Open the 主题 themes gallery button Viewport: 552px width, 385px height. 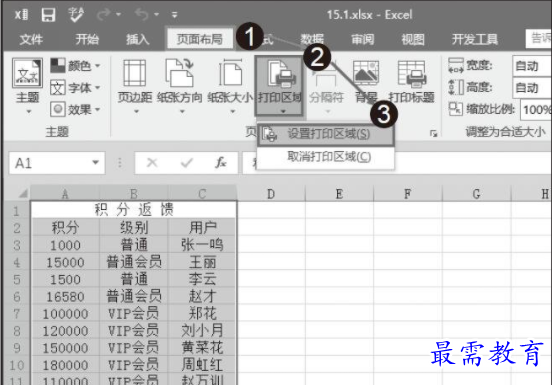(27, 86)
